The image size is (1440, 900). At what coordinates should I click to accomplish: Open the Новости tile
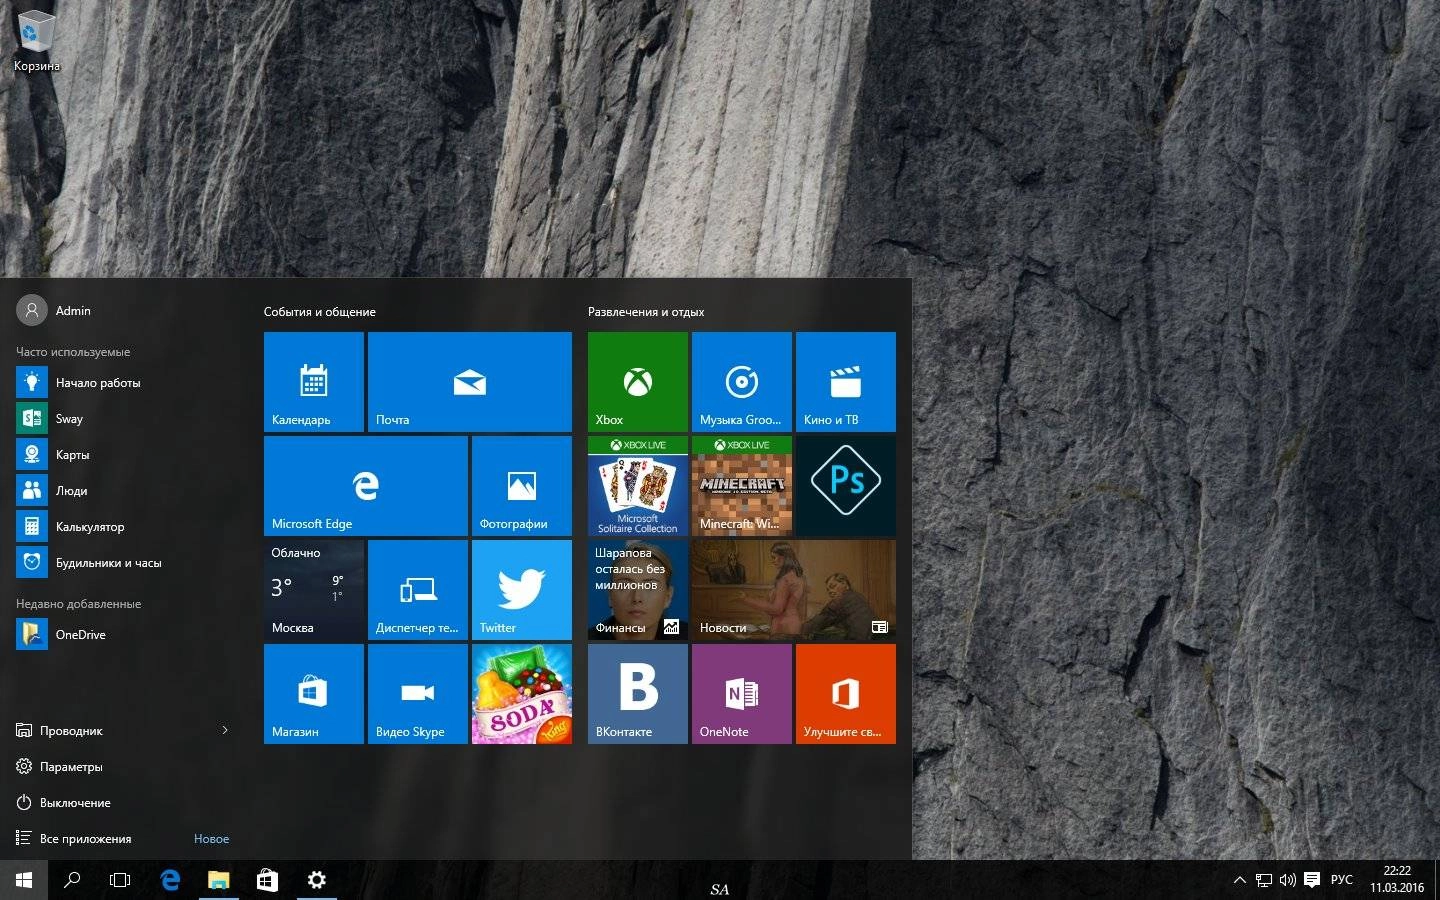tap(794, 590)
